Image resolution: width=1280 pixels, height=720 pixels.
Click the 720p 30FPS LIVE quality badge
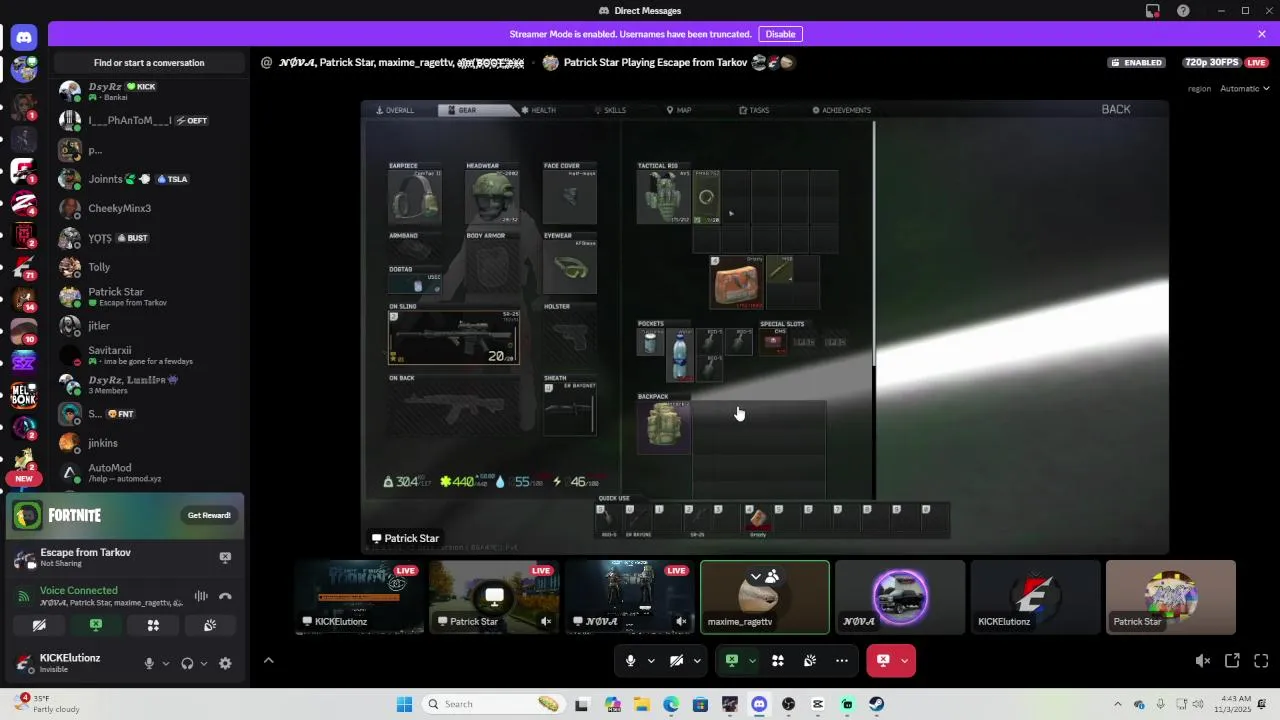point(1225,62)
